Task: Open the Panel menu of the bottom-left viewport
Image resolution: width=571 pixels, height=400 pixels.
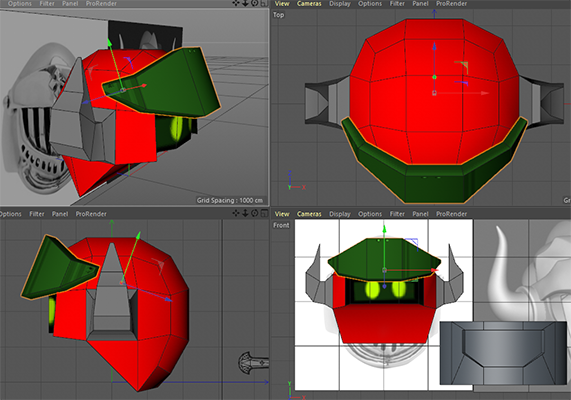Action: pos(60,214)
